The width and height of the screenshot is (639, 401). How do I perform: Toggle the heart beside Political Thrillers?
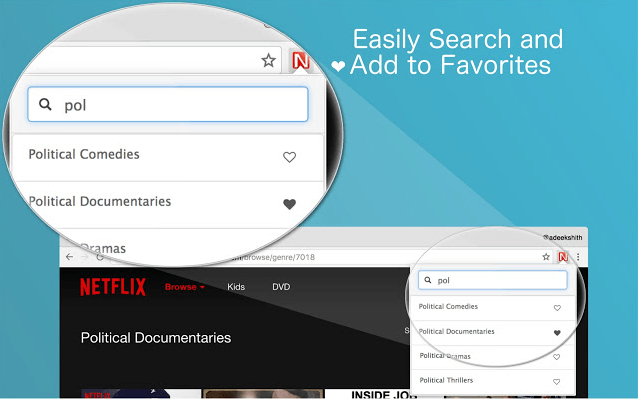(557, 381)
